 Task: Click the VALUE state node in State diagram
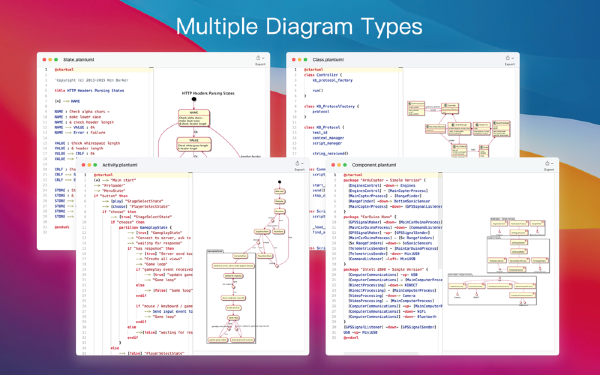(x=194, y=144)
